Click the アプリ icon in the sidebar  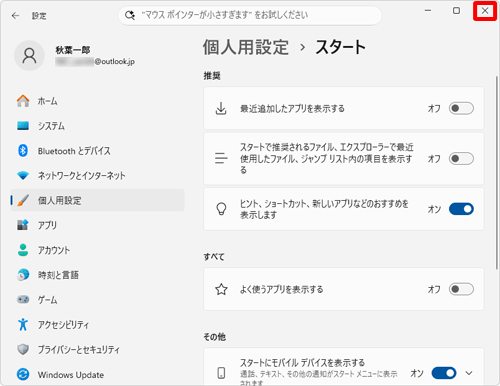coord(23,225)
